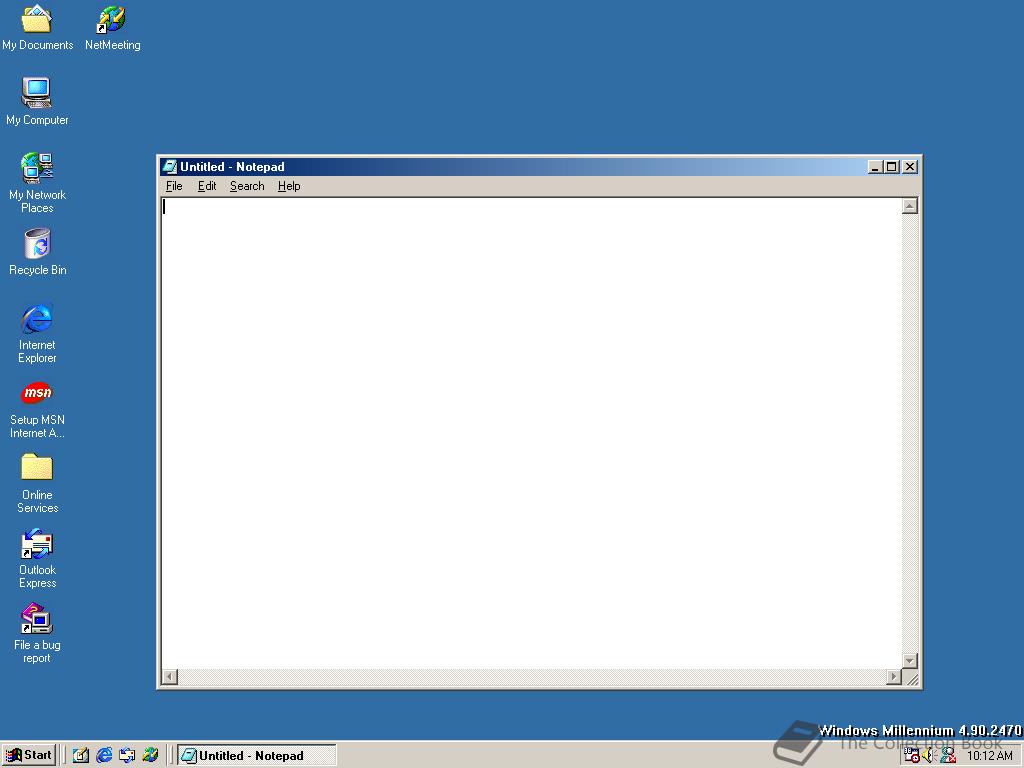The height and width of the screenshot is (768, 1024).
Task: Click the horizontal scrollbar right arrow
Action: pos(894,677)
